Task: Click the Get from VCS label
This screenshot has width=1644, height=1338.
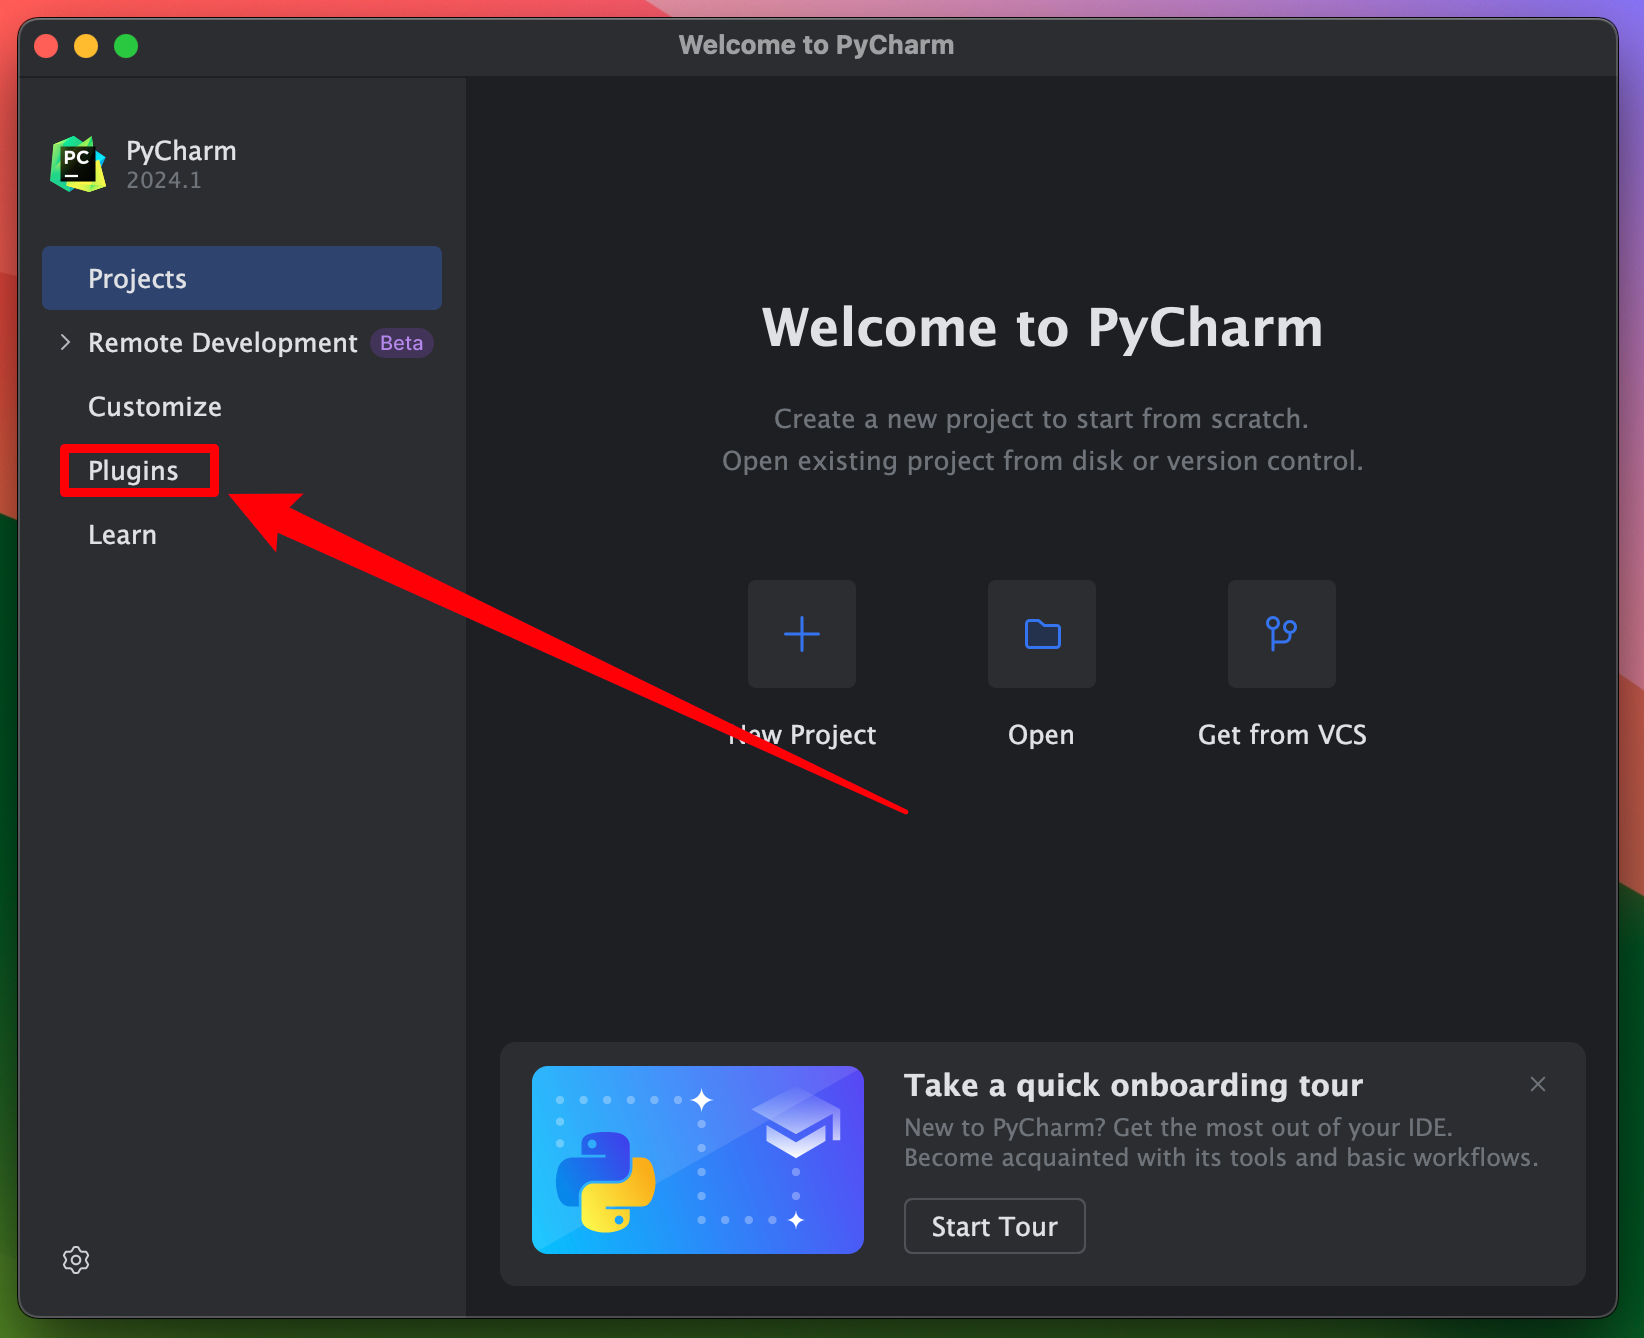Action: pyautogui.click(x=1282, y=735)
